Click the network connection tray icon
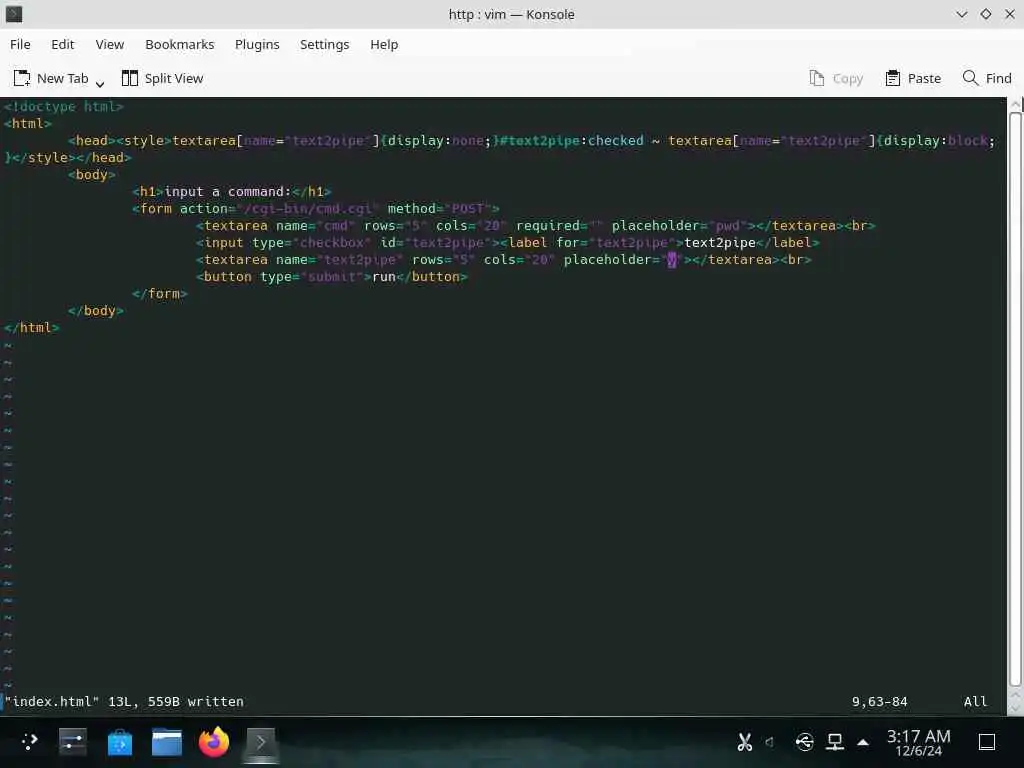Image resolution: width=1024 pixels, height=768 pixels. 835,742
